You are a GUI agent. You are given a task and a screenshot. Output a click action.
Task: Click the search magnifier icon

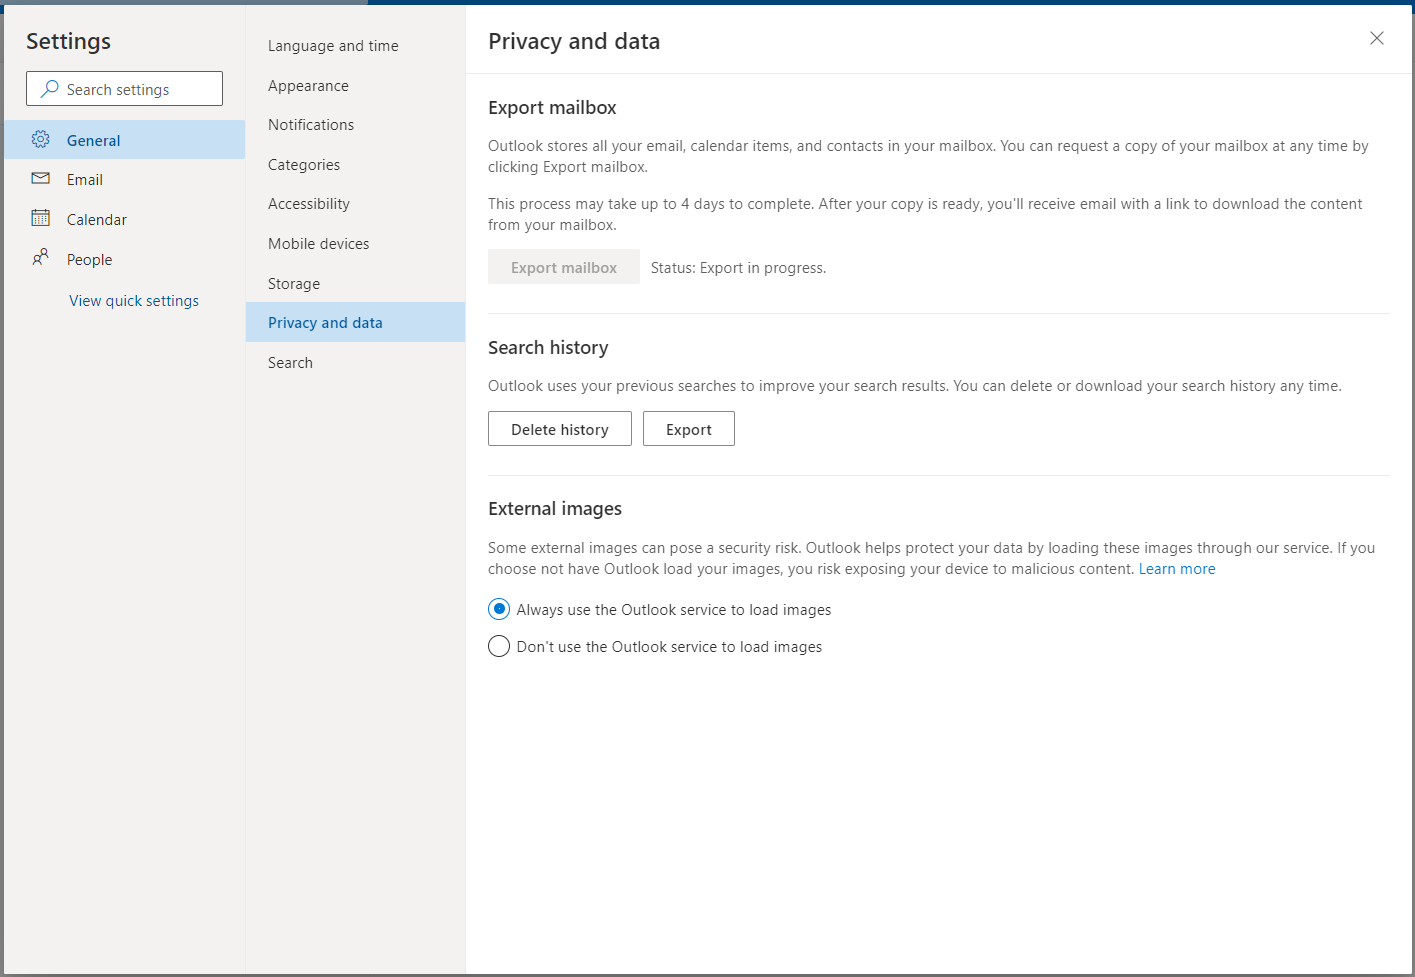click(49, 89)
